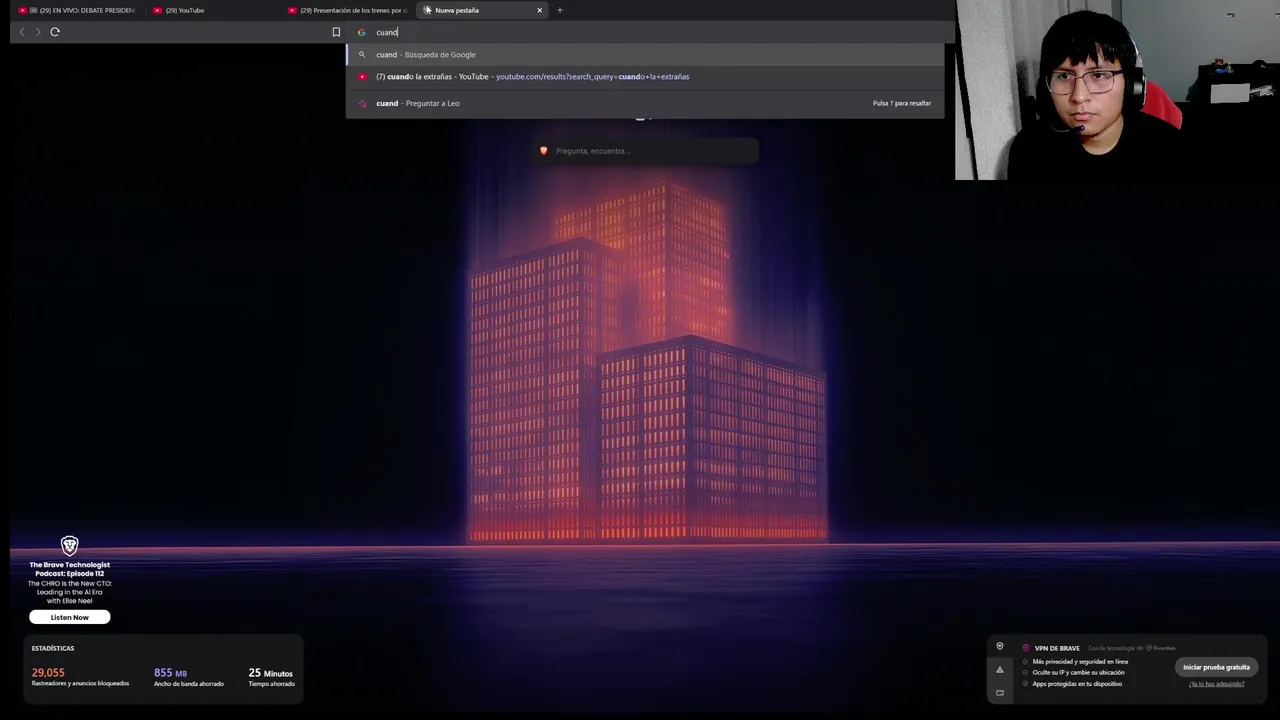Click the Listen Now button

[x=70, y=617]
